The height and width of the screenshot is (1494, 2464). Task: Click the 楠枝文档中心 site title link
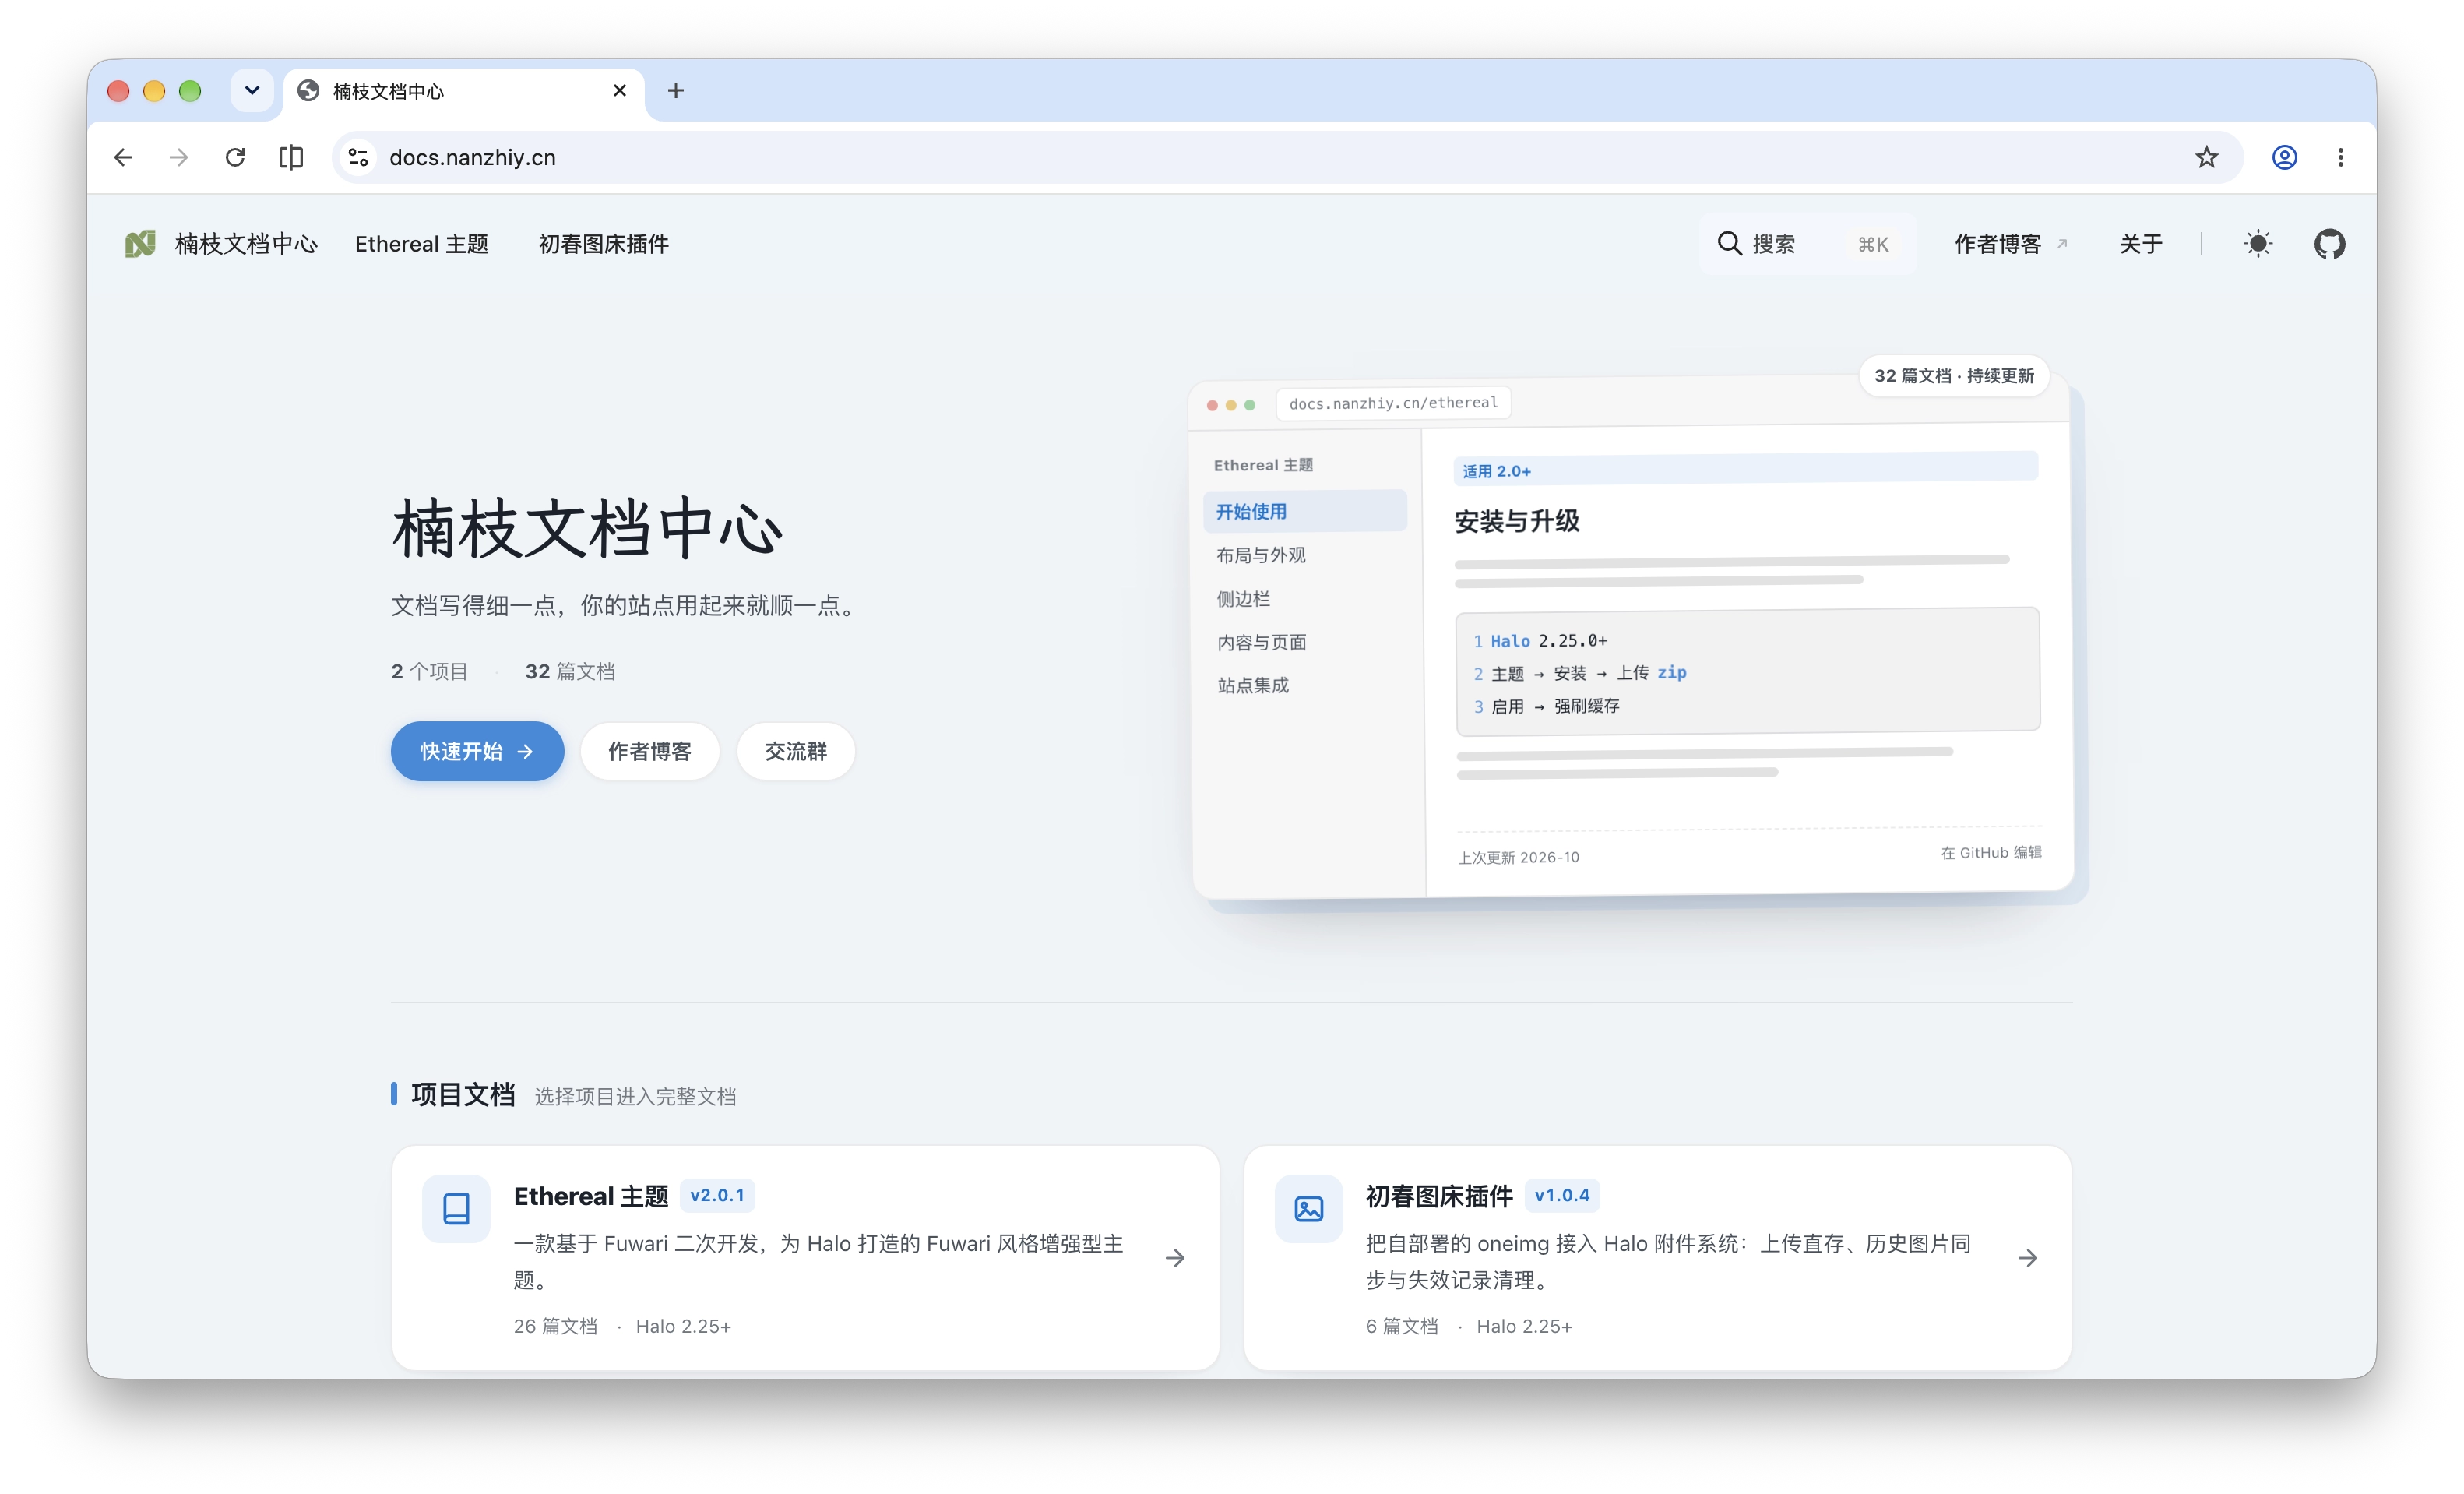(x=245, y=243)
